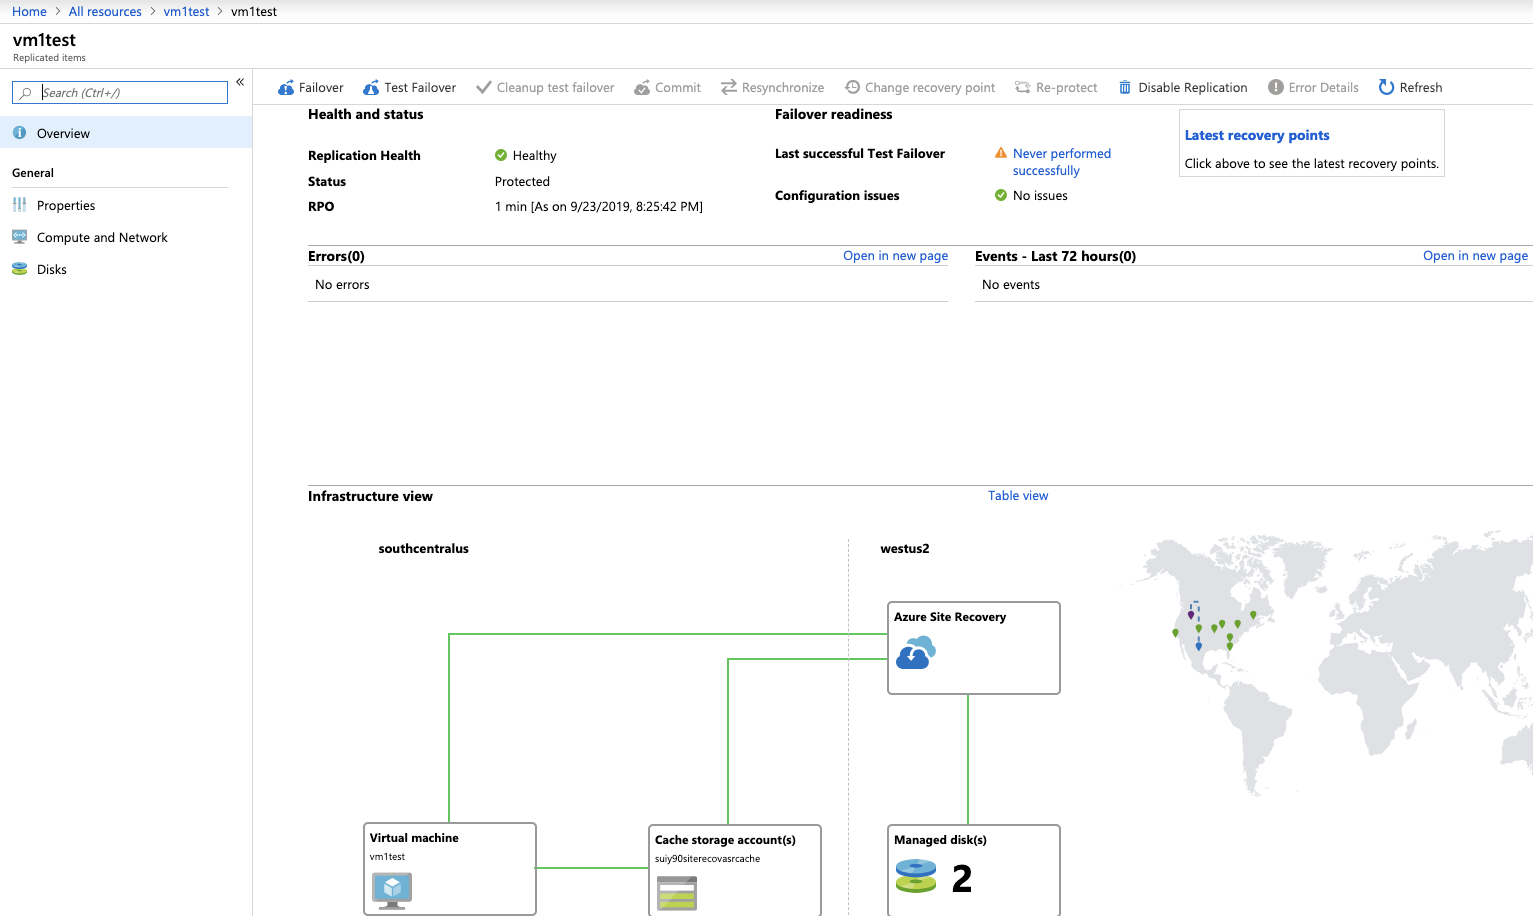Click the Failover cloud icon
Screen dimensions: 1533x916
coord(286,88)
